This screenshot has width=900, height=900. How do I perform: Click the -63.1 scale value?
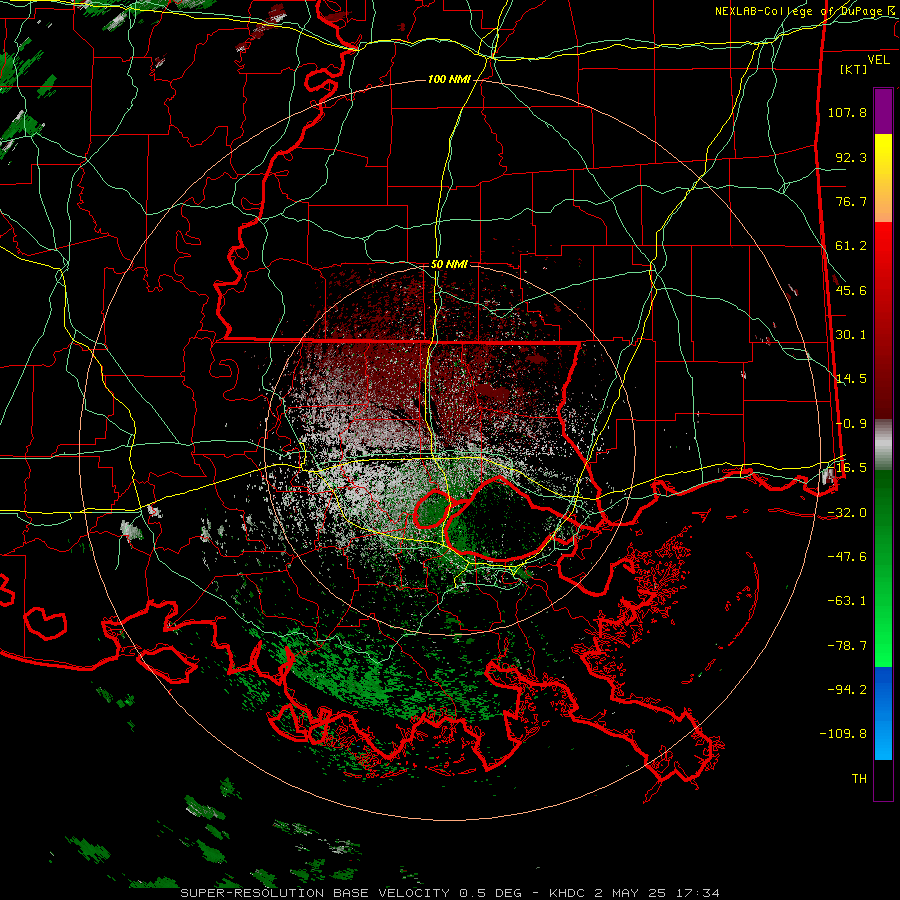[x=847, y=601]
